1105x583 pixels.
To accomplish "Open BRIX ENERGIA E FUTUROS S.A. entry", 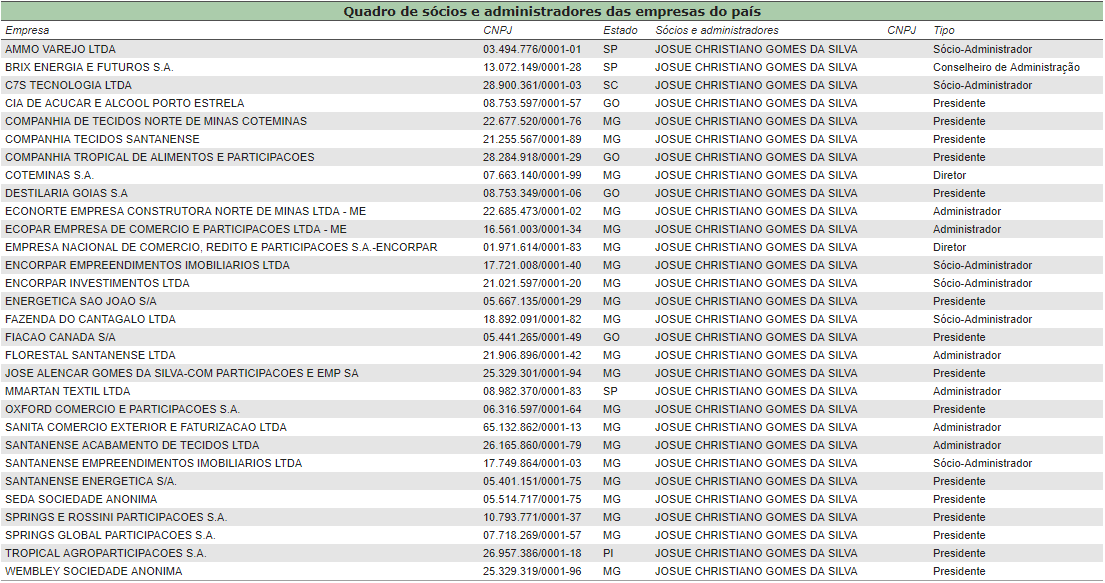I will click(89, 67).
